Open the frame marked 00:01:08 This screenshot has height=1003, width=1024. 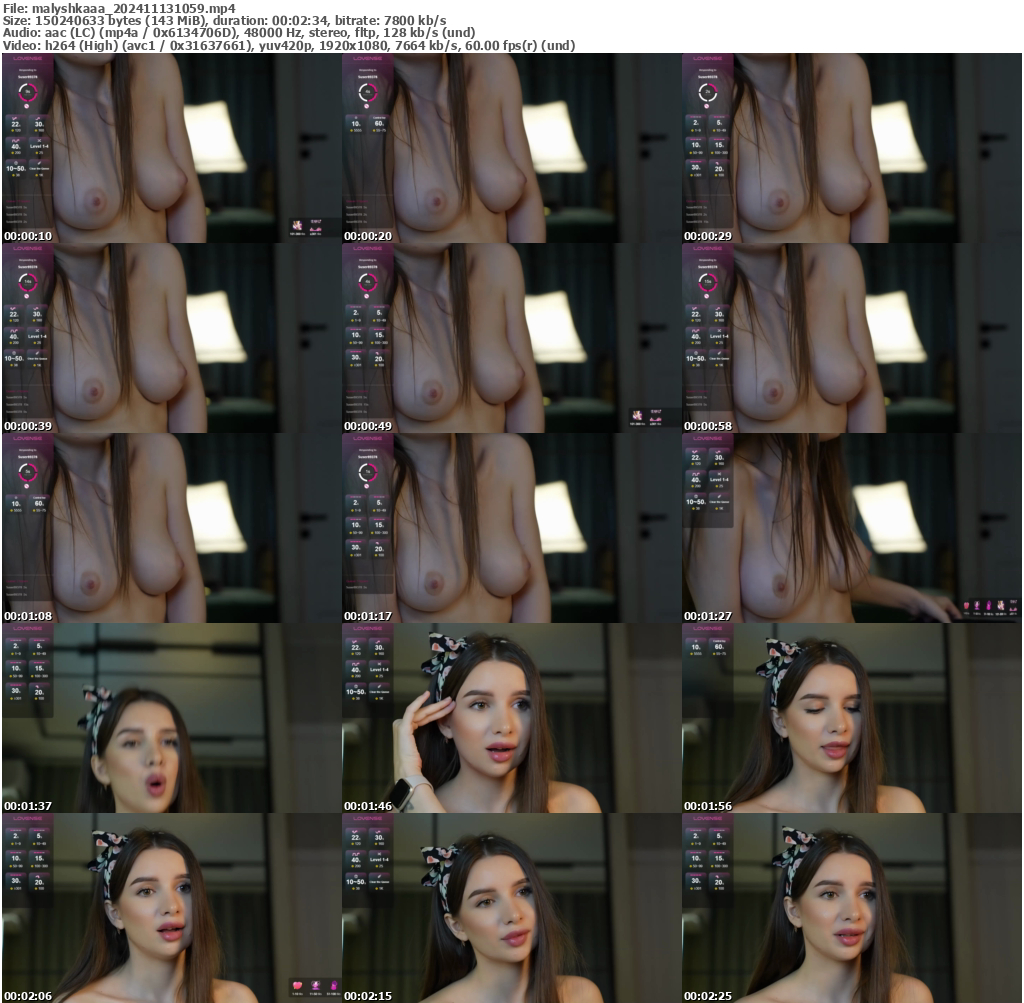coord(170,525)
